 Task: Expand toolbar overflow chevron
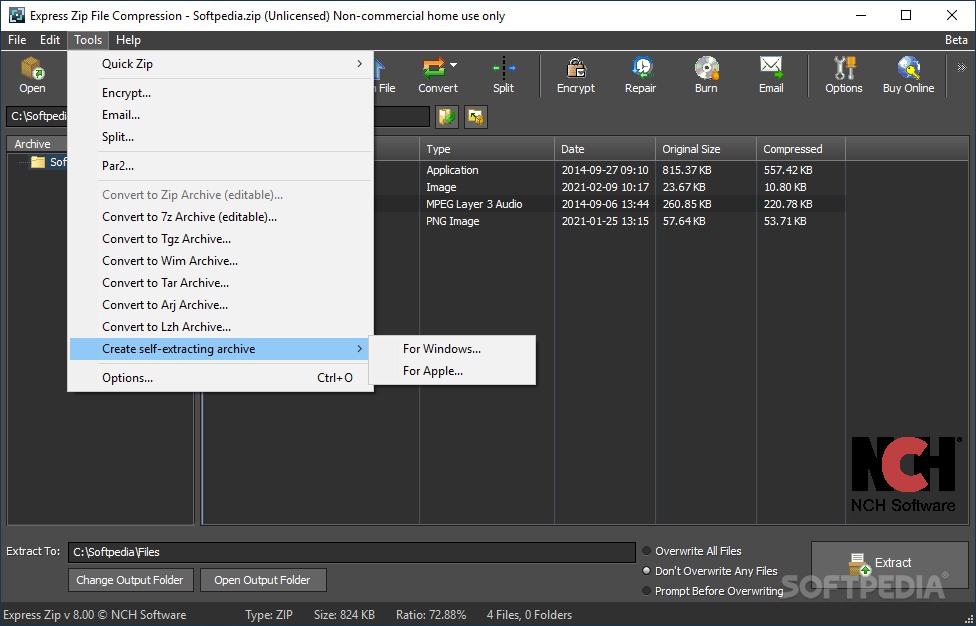tap(961, 68)
